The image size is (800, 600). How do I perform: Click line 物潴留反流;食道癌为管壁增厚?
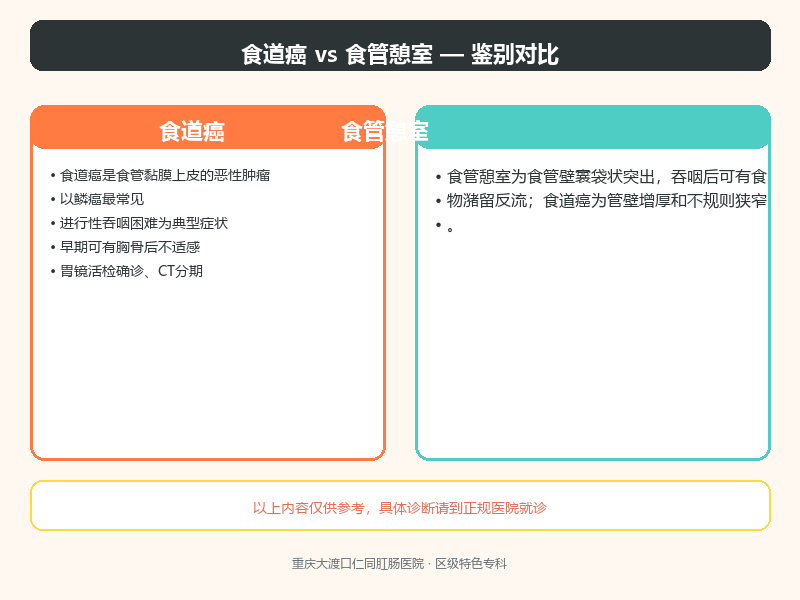point(607,201)
